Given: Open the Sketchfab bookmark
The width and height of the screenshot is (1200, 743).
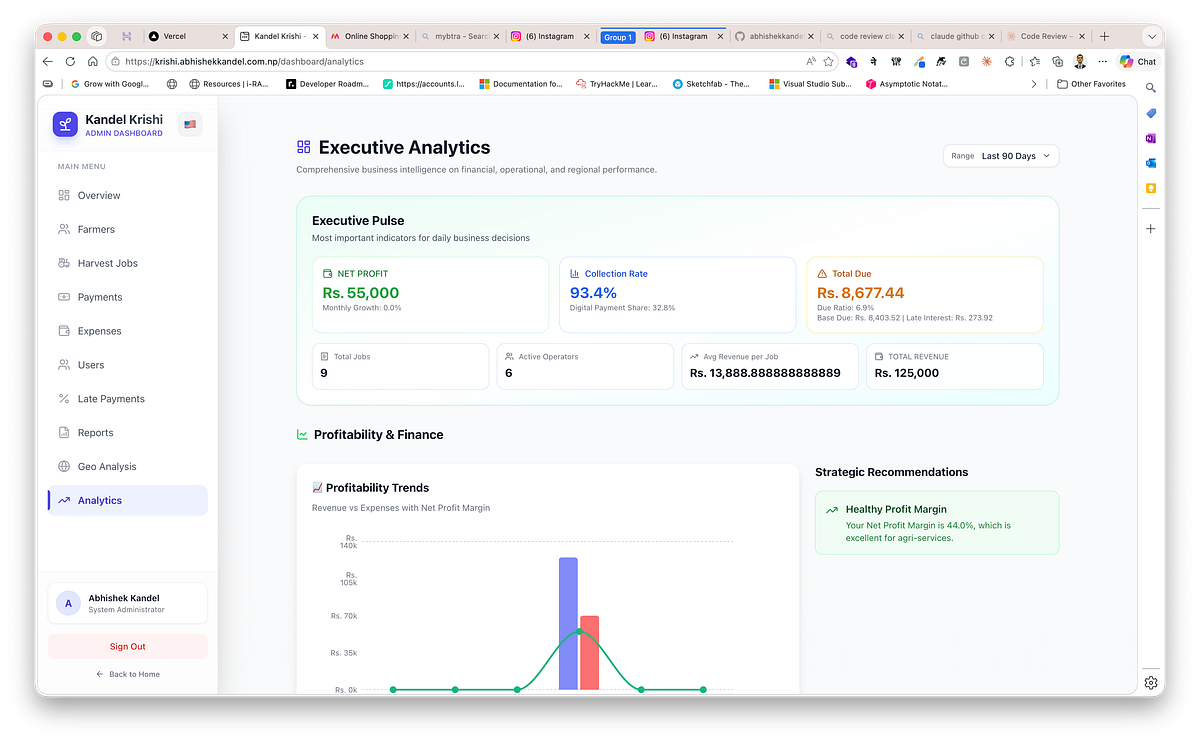Looking at the screenshot, I should (x=711, y=84).
